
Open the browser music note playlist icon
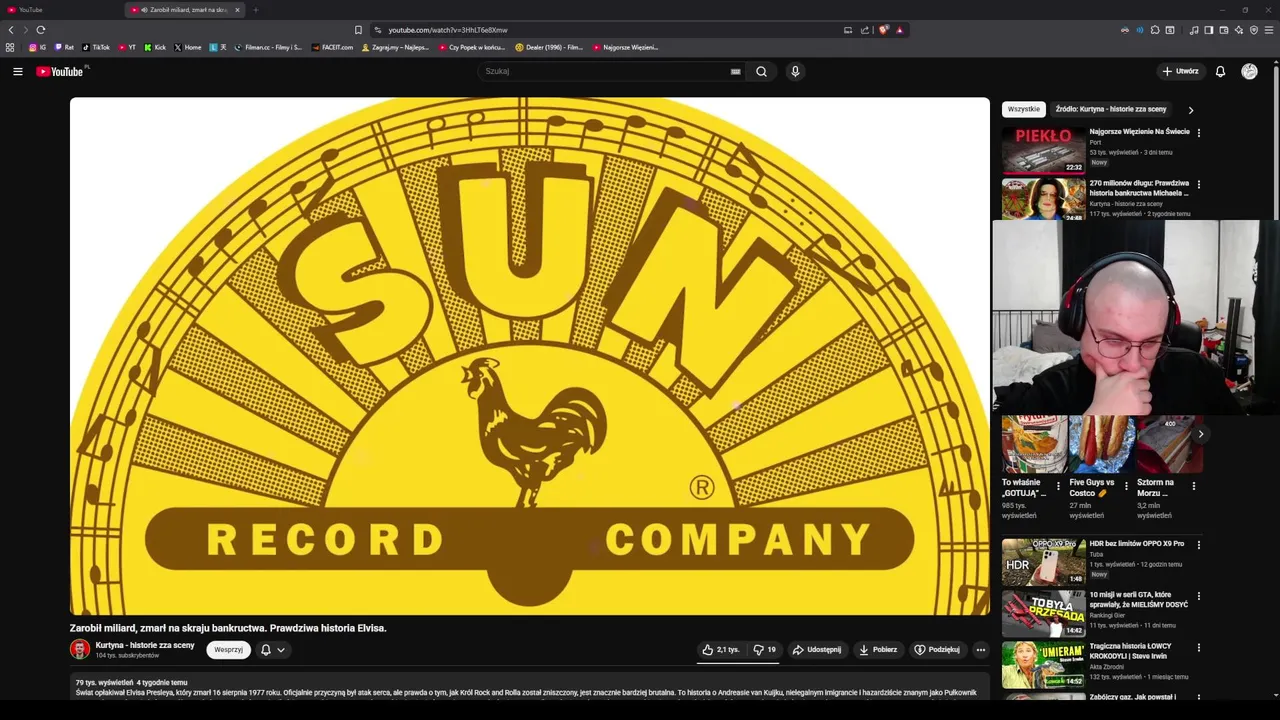coord(1194,30)
